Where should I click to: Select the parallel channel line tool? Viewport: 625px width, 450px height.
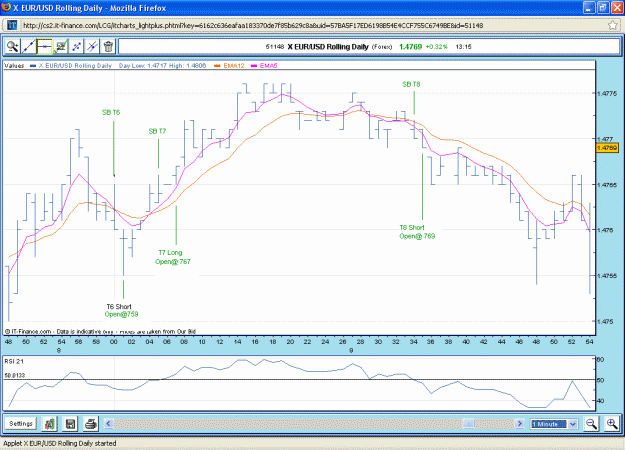click(x=92, y=47)
